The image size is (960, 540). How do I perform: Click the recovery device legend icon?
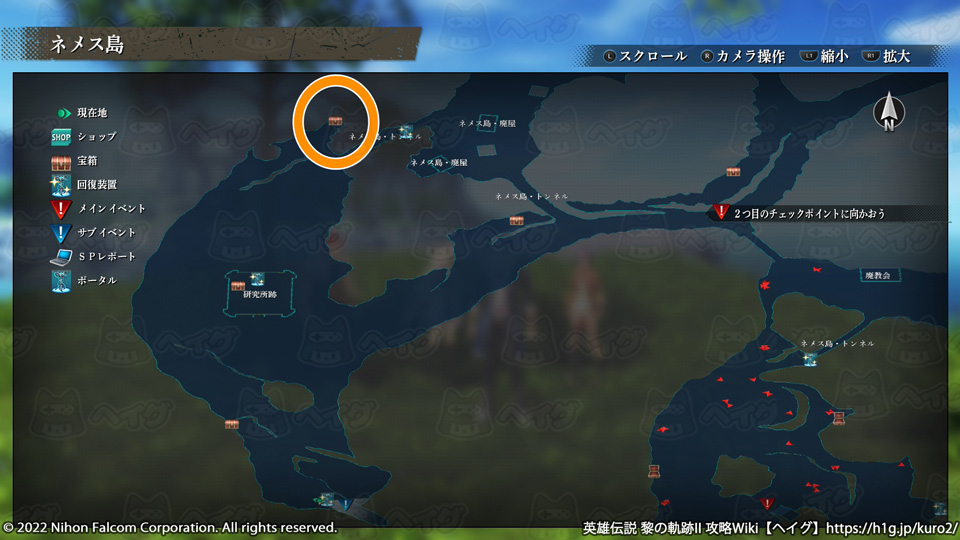click(61, 185)
